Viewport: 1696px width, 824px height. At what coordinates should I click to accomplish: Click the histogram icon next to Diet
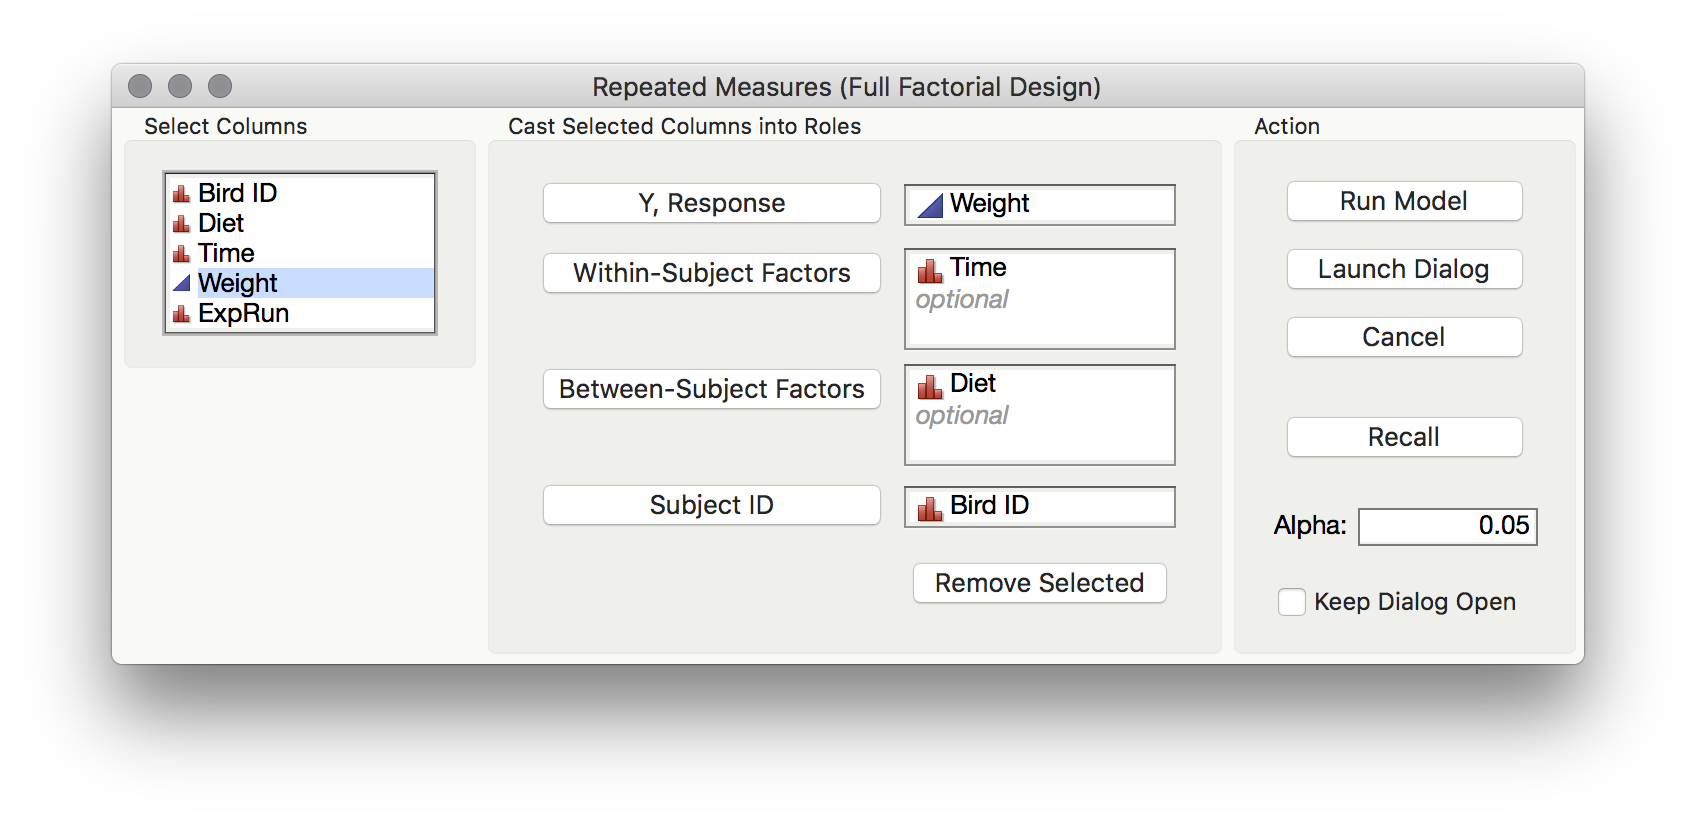point(182,223)
